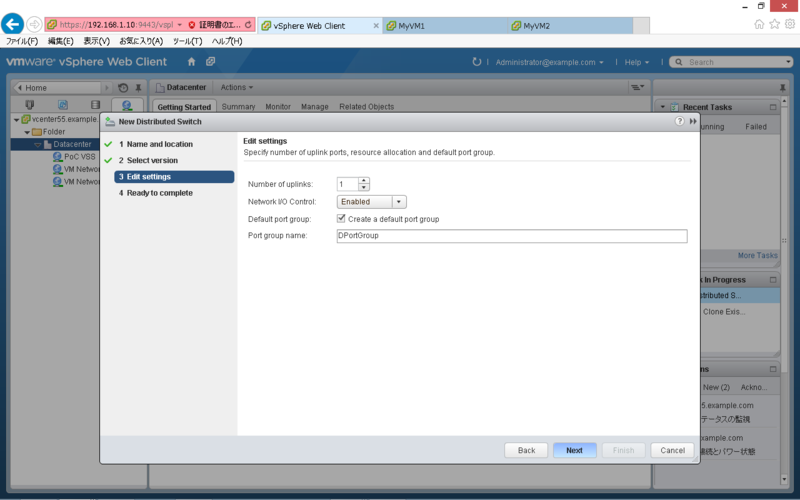
Task: Click the vSphere refresh icon
Action: (x=477, y=62)
